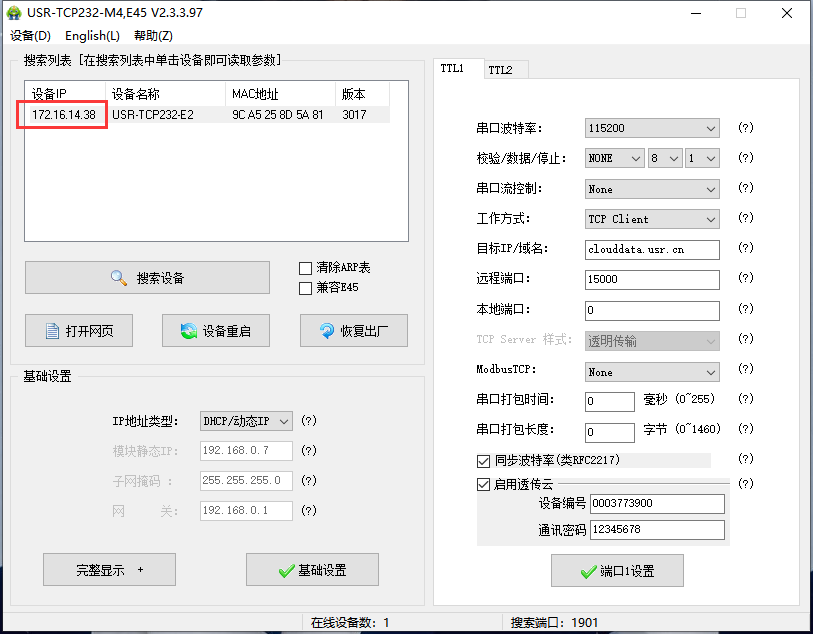813x634 pixels.
Task: Open the 串口波特率 115200 dropdown
Action: click(651, 128)
